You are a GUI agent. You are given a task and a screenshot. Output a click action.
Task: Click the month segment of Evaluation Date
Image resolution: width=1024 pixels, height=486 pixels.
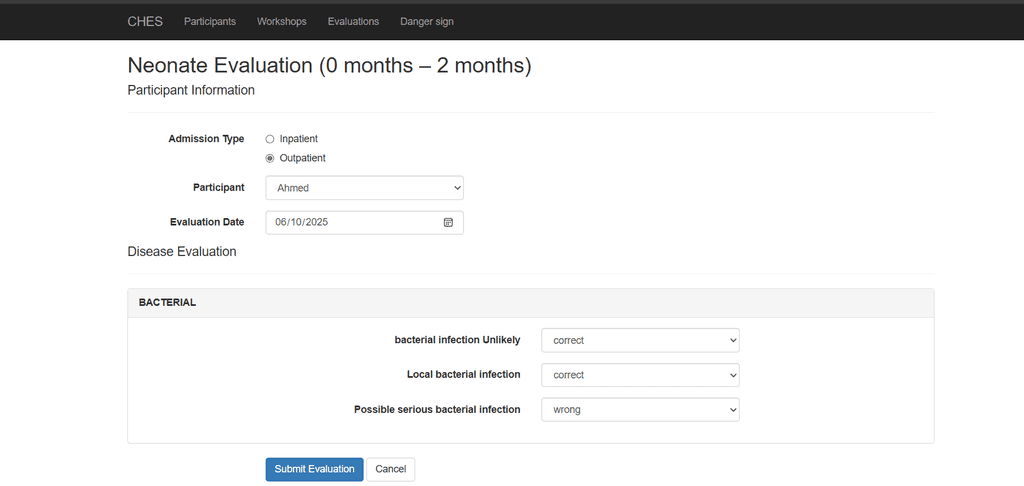click(282, 222)
